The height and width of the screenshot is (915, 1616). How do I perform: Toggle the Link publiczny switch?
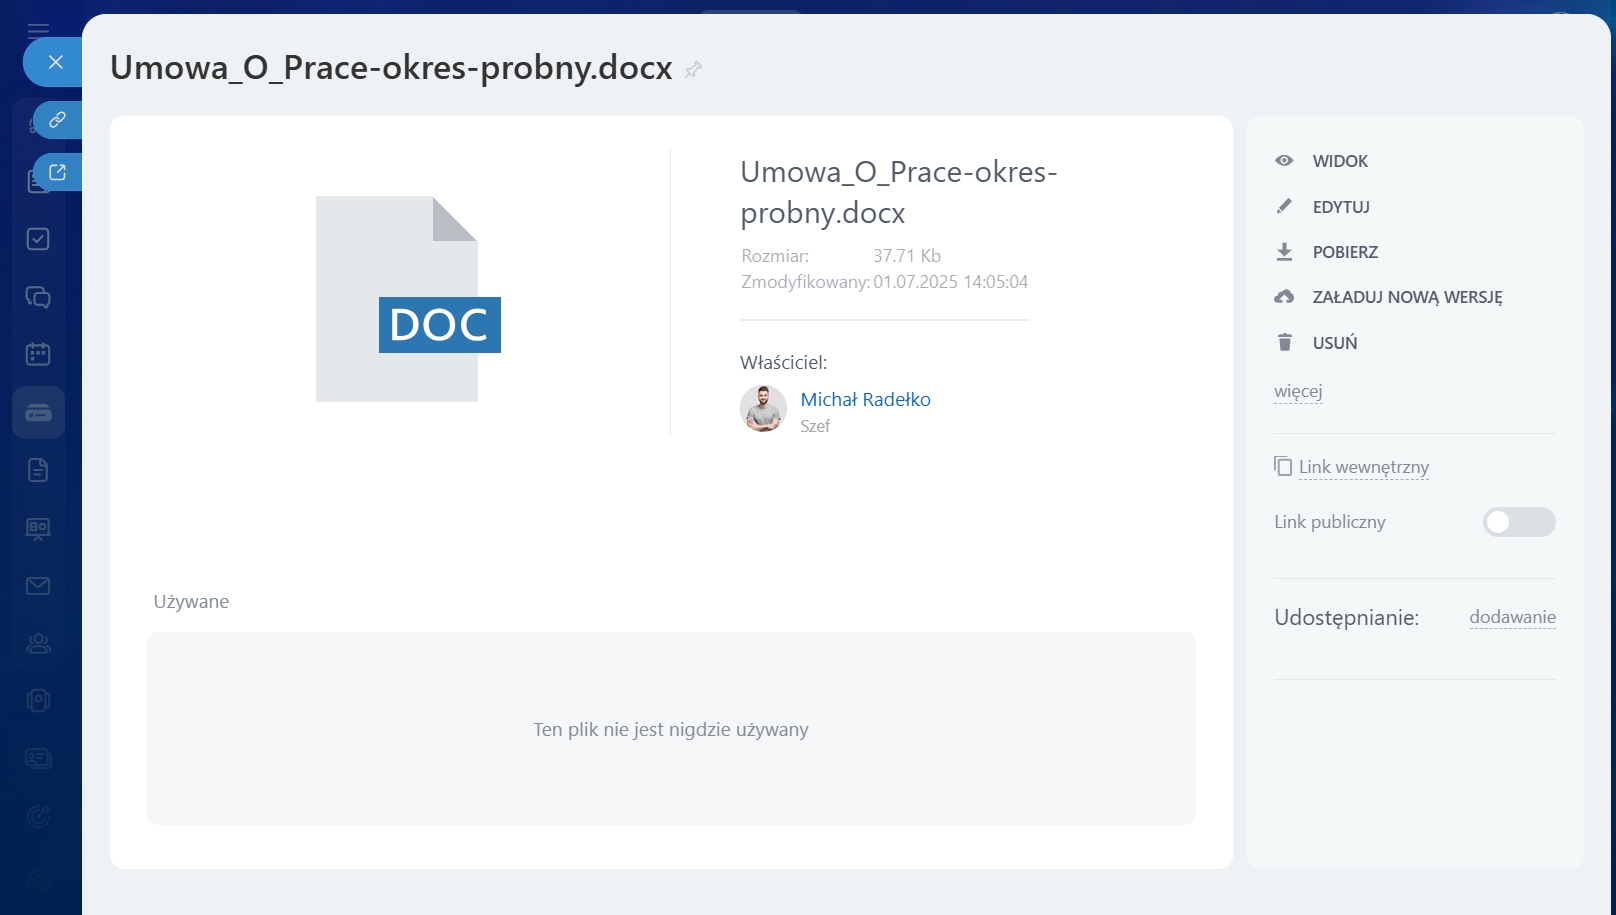coord(1519,522)
